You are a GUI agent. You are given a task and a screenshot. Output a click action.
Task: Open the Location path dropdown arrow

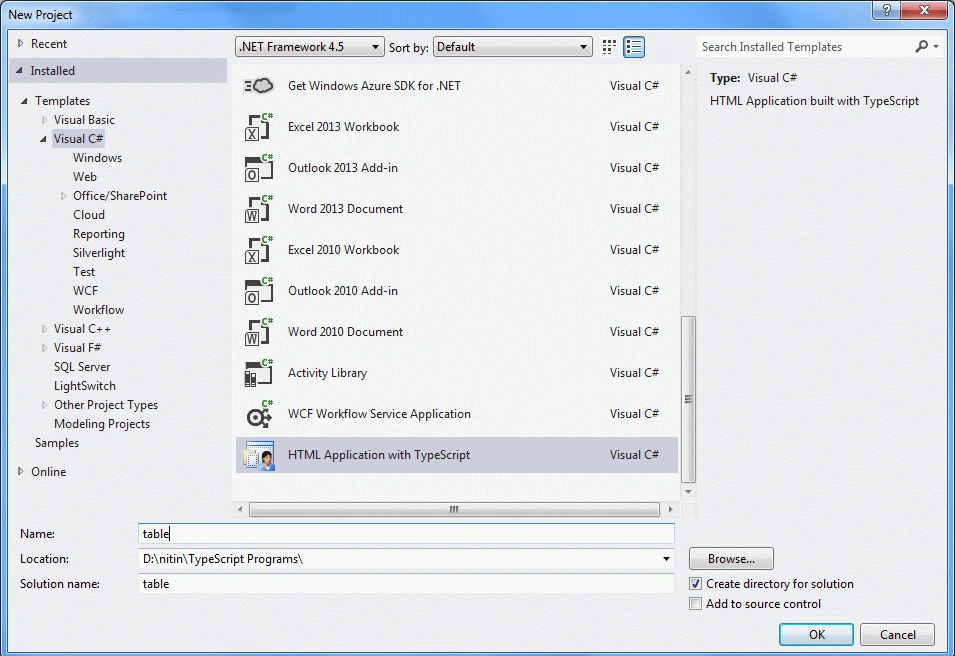click(666, 559)
